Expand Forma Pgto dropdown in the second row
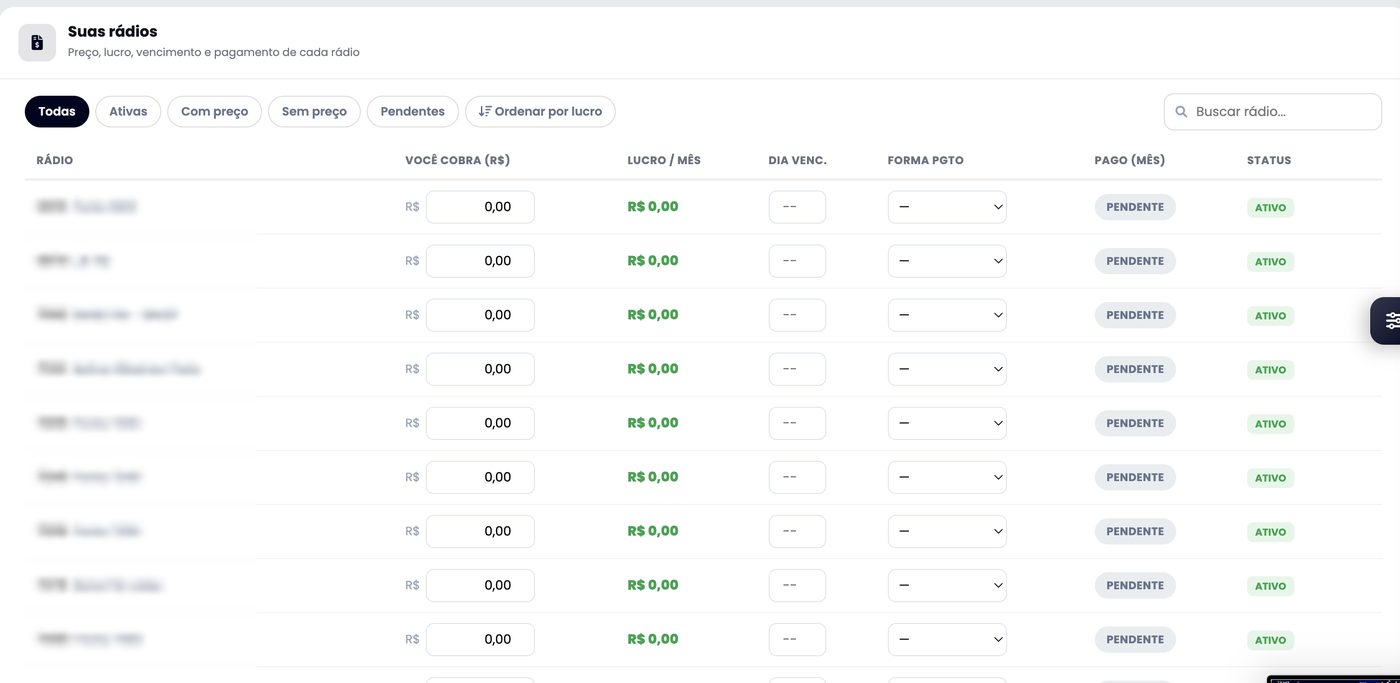 click(x=947, y=261)
